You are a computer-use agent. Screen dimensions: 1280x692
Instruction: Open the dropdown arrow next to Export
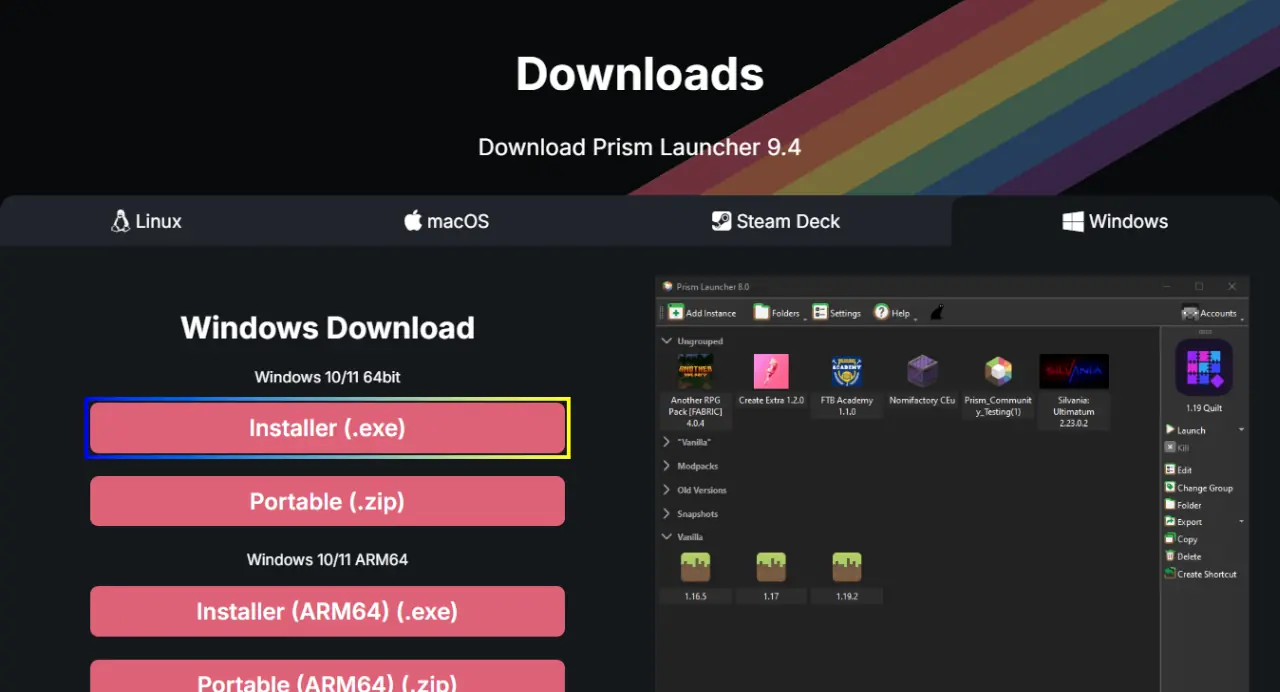1241,522
